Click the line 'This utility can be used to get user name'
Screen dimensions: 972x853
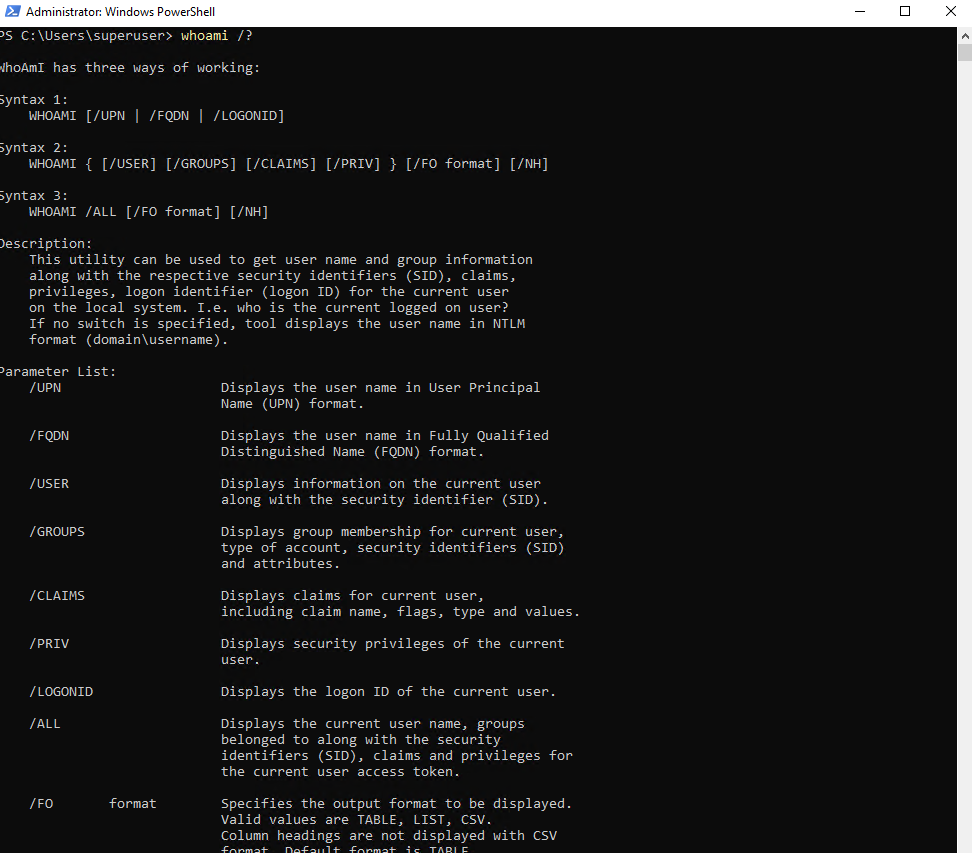(x=281, y=260)
